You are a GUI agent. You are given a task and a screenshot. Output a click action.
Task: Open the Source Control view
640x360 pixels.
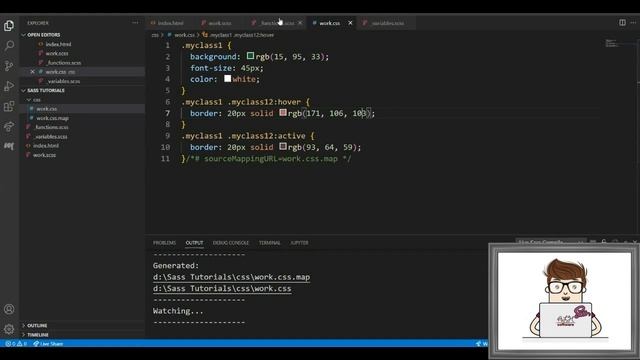(x=9, y=66)
